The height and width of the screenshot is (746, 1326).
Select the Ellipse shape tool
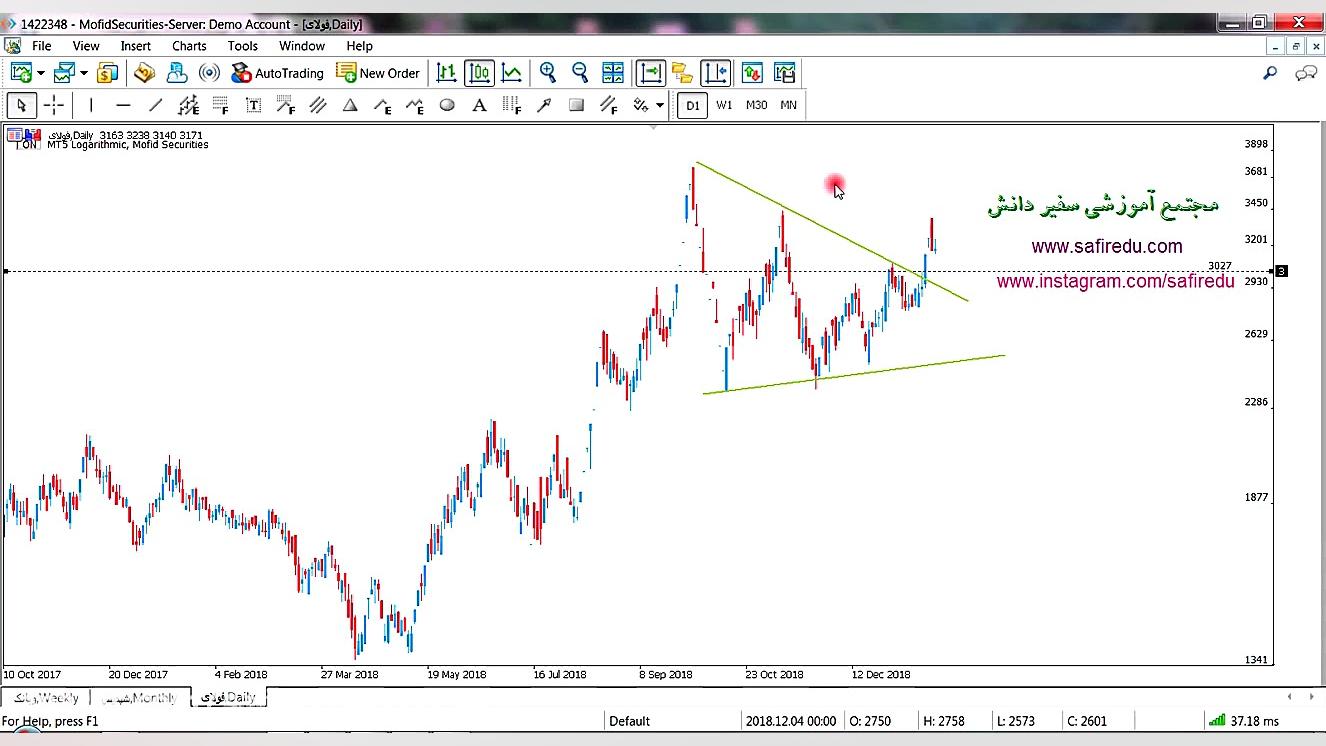(447, 105)
